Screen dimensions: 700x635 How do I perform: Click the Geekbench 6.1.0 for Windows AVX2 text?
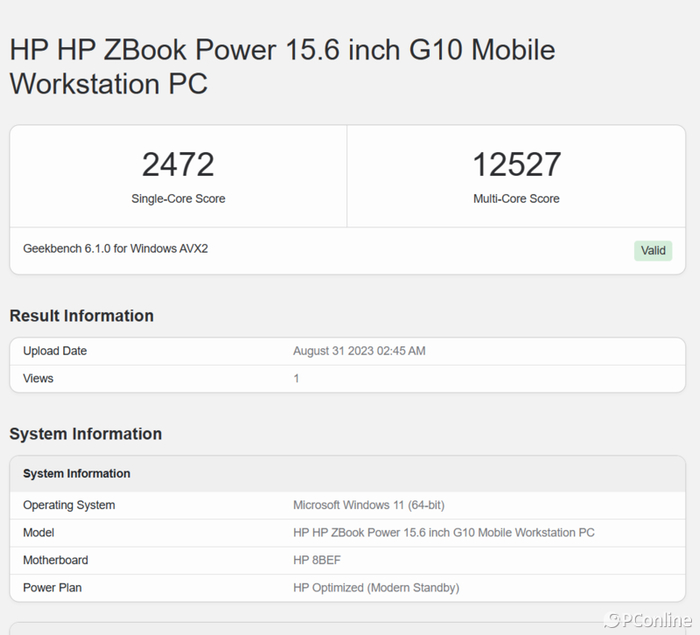116,249
